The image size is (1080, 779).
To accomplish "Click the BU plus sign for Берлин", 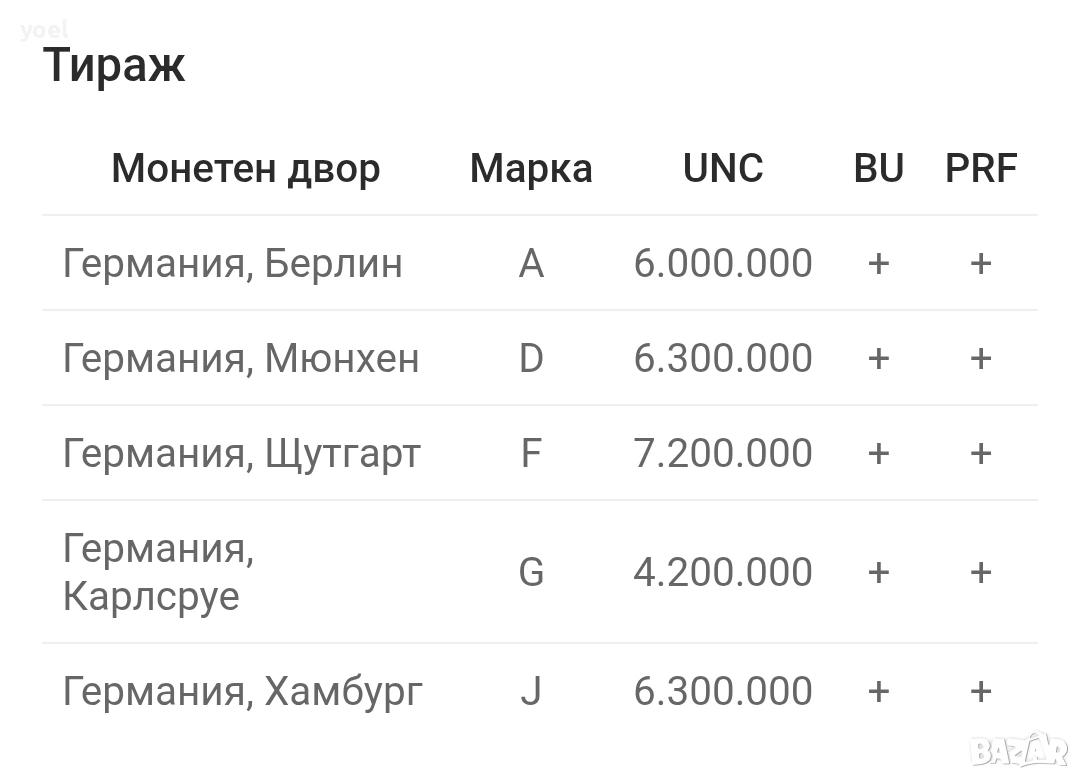I will (878, 263).
